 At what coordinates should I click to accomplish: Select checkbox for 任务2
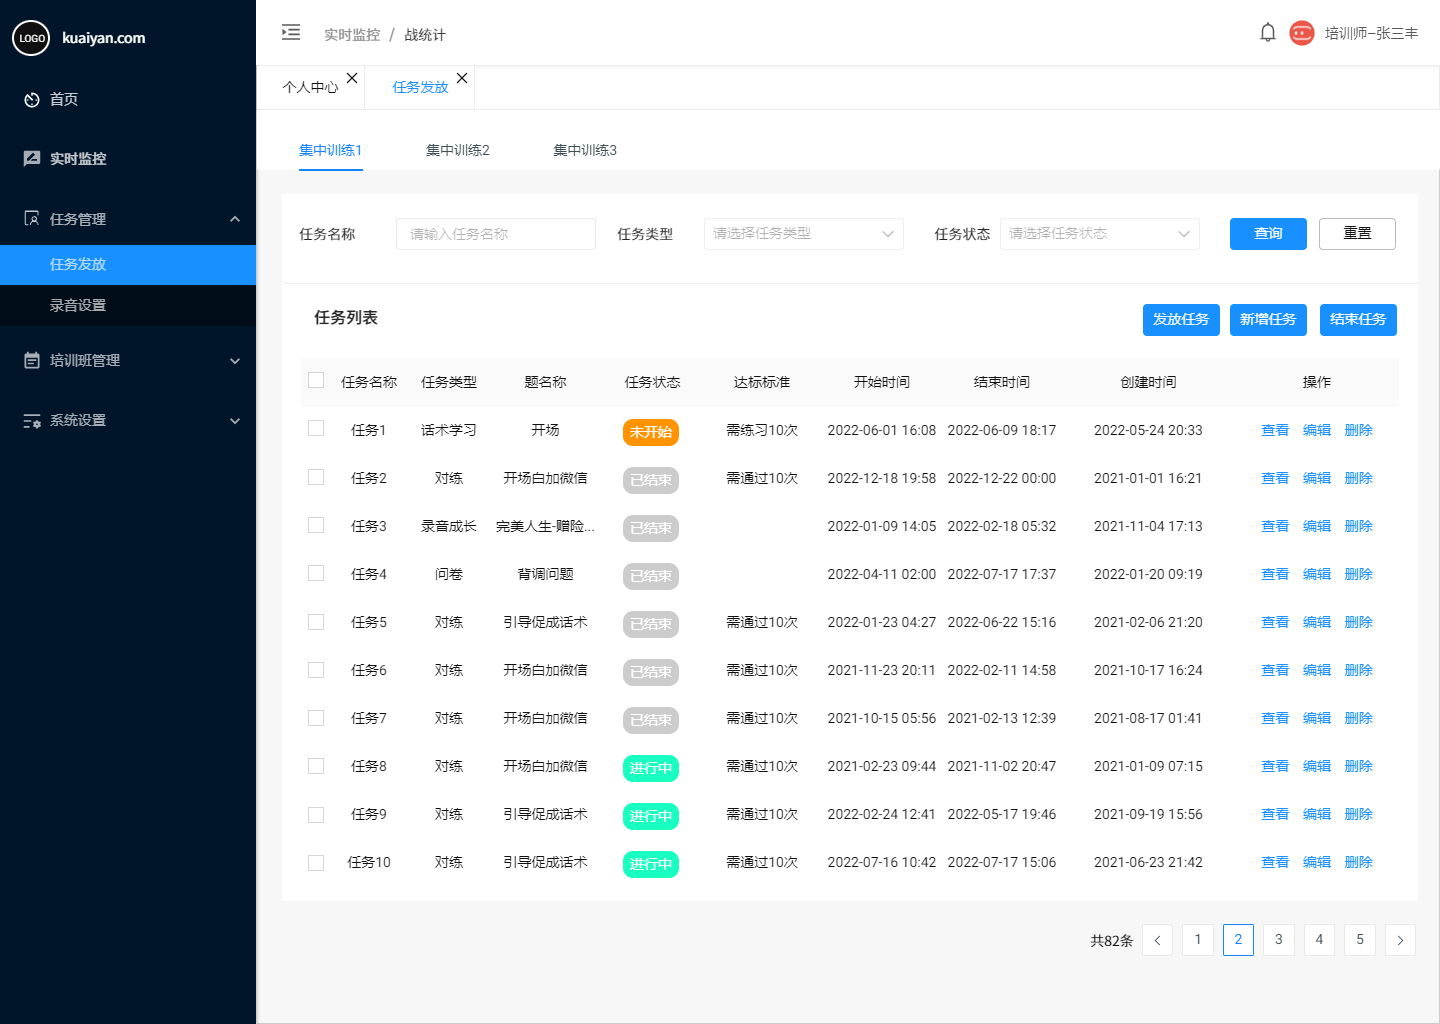[x=316, y=477]
